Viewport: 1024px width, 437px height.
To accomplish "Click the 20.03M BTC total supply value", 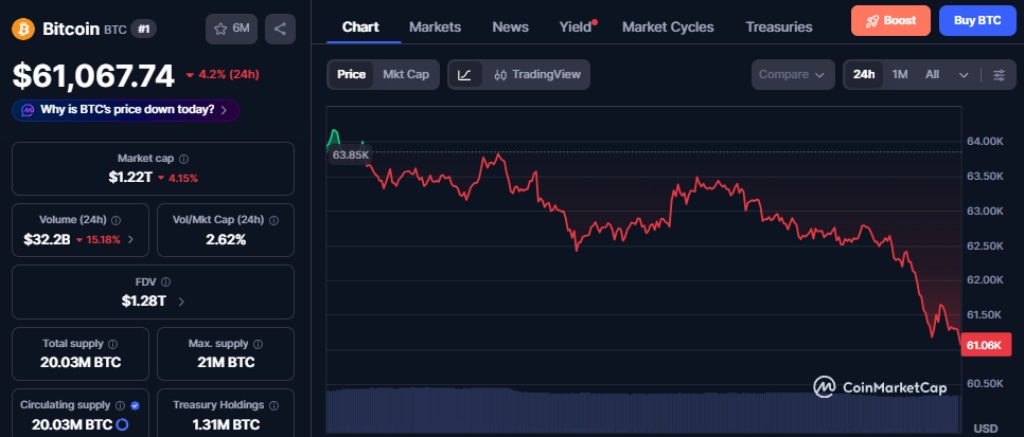I will coord(80,363).
